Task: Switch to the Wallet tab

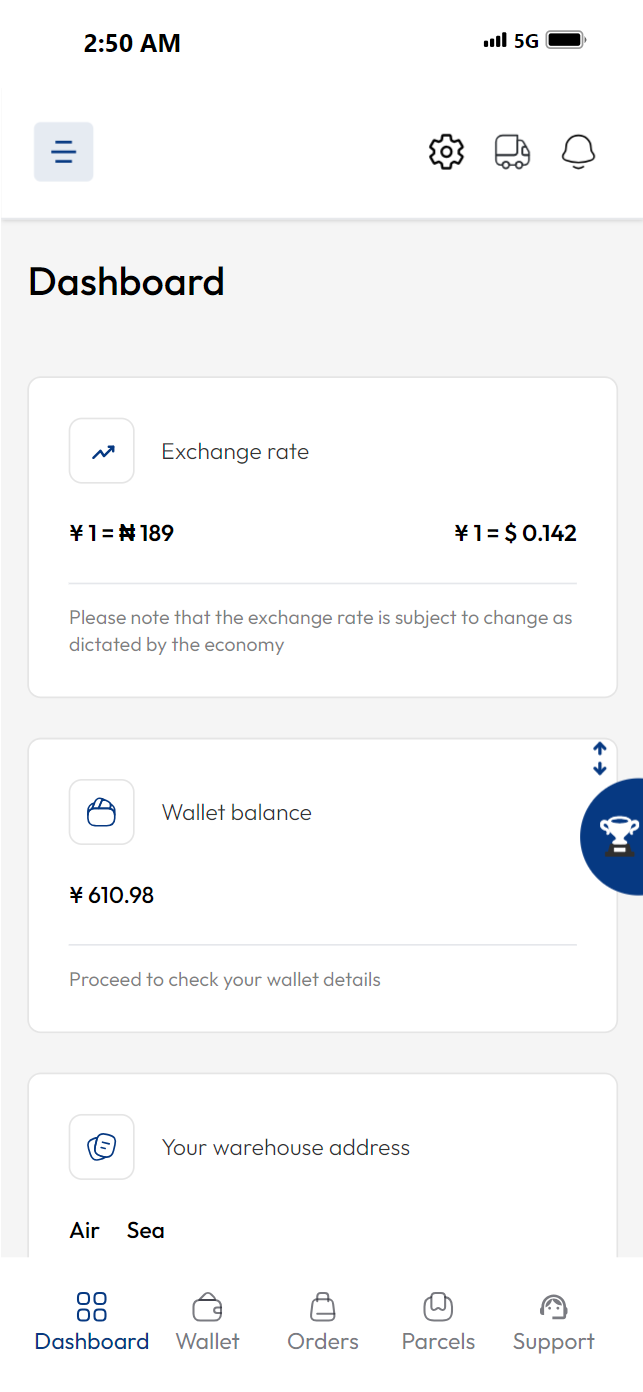Action: click(x=207, y=1322)
